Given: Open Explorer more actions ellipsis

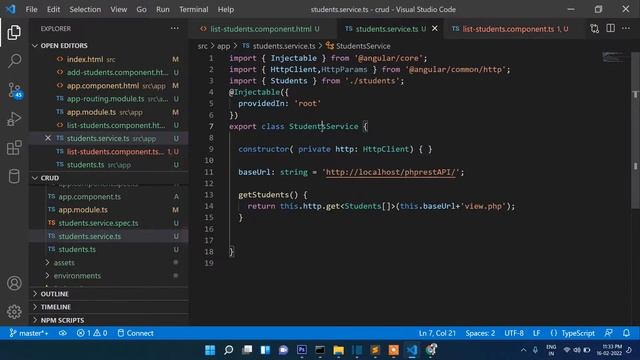Looking at the screenshot, I should (x=175, y=28).
